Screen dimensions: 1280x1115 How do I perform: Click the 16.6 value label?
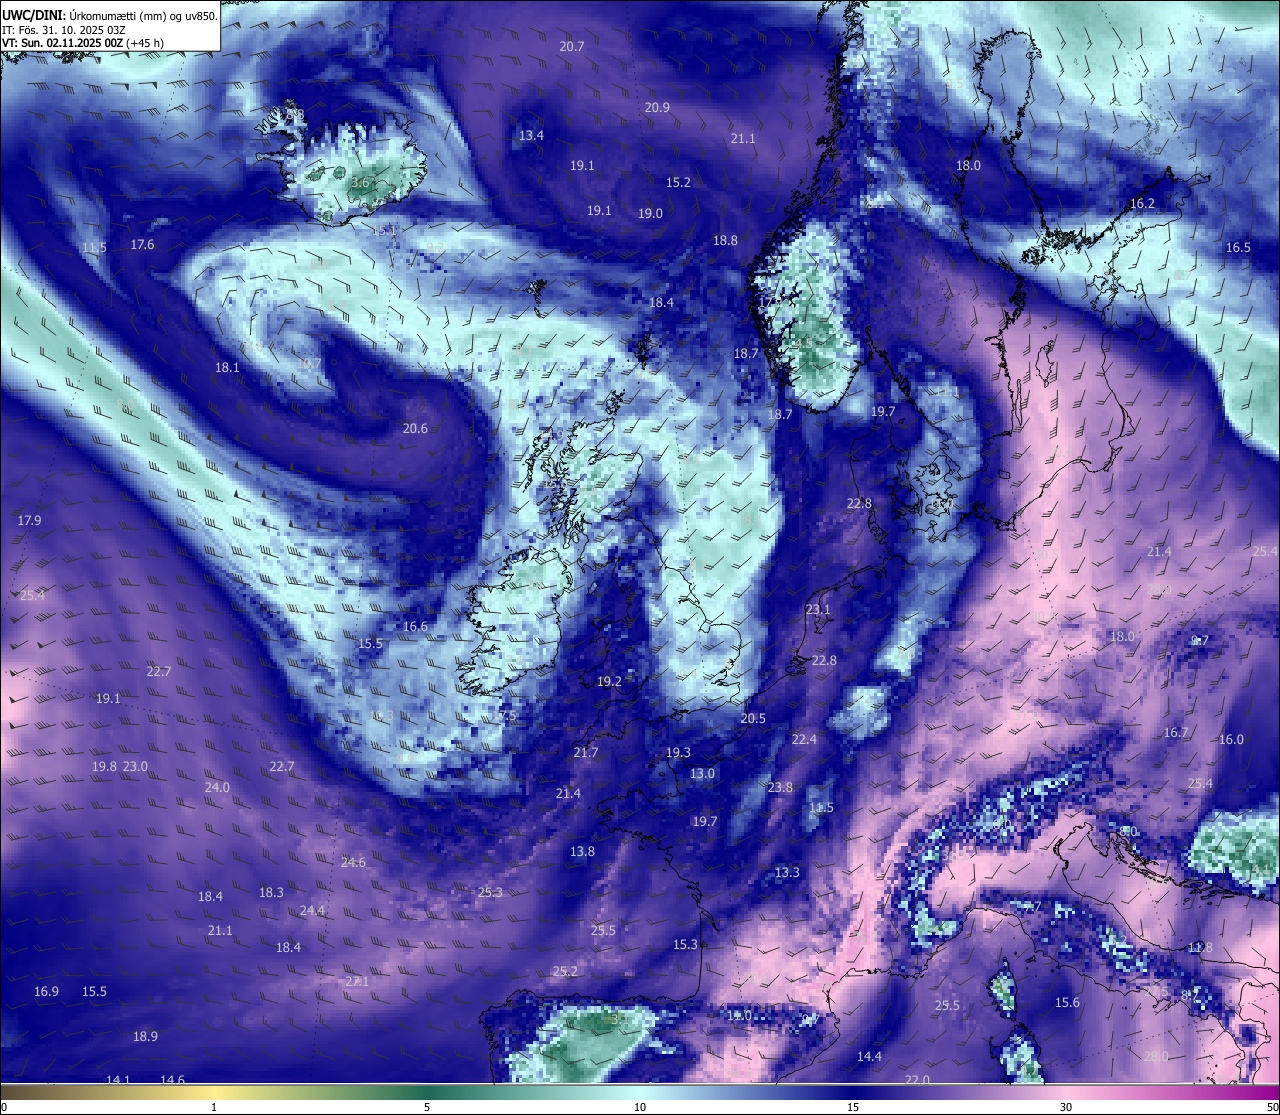click(415, 627)
